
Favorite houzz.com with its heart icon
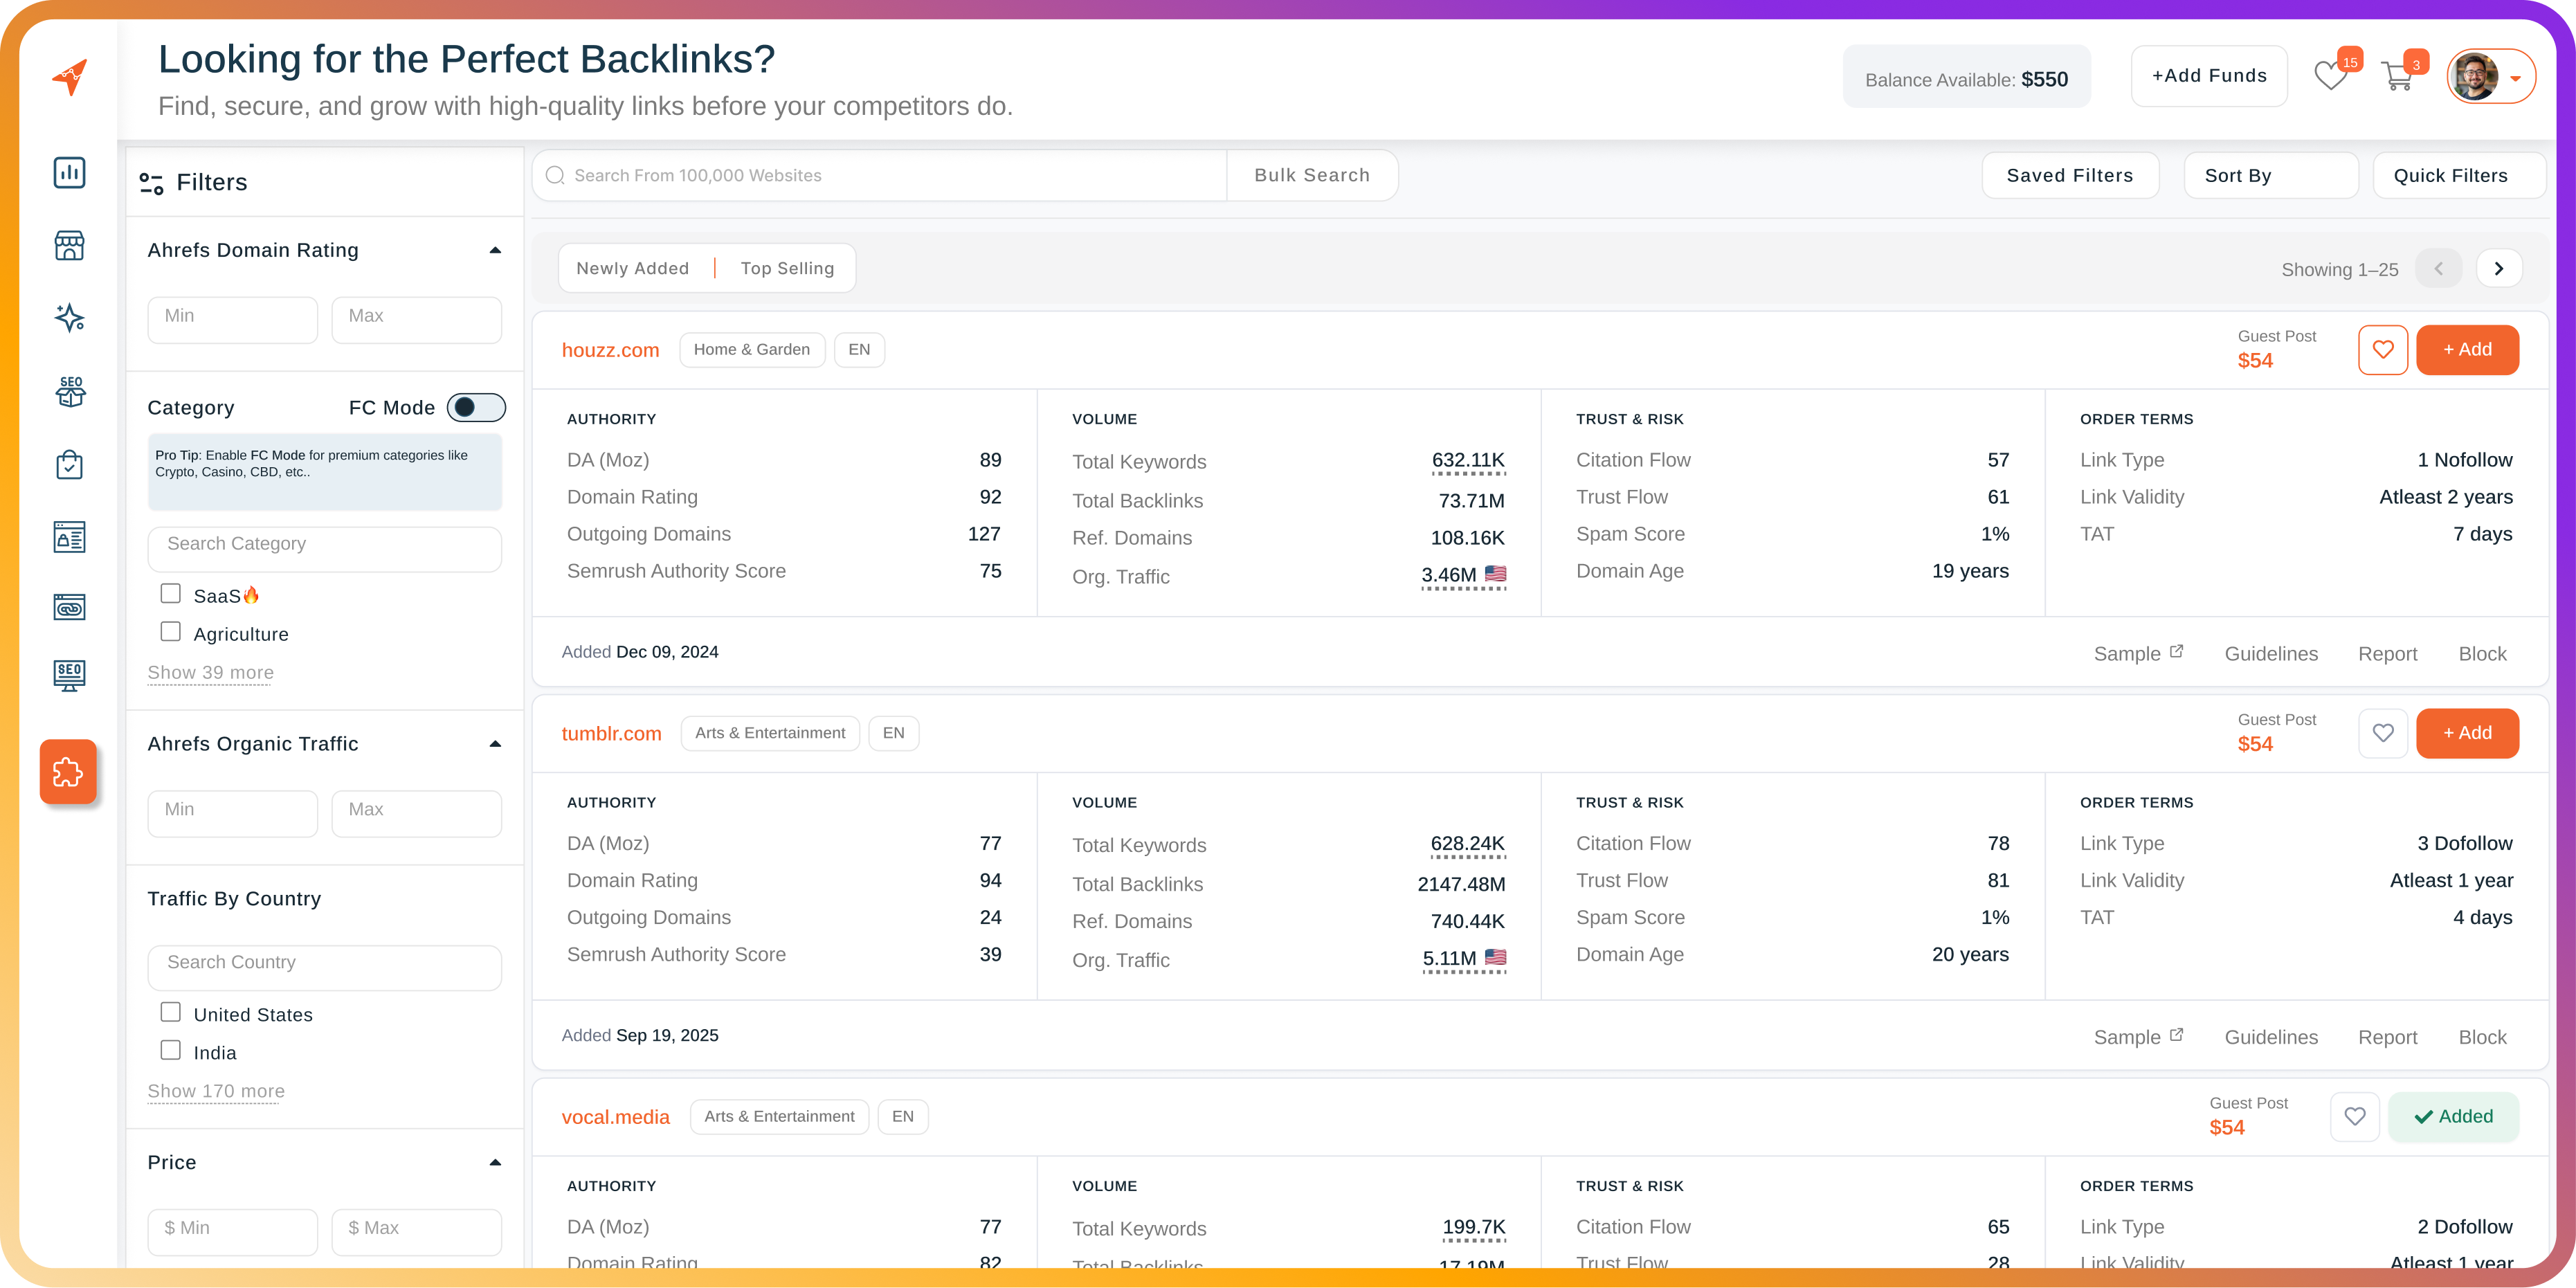2383,350
